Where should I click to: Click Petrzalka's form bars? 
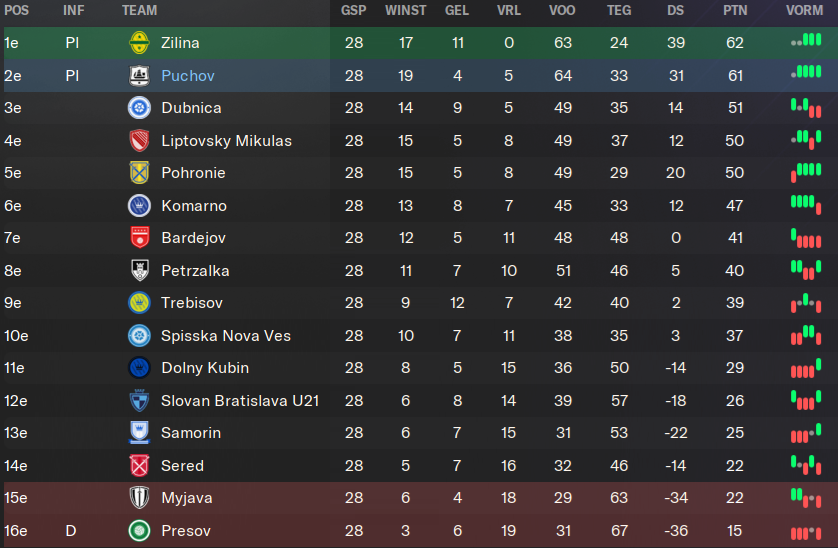point(806,269)
